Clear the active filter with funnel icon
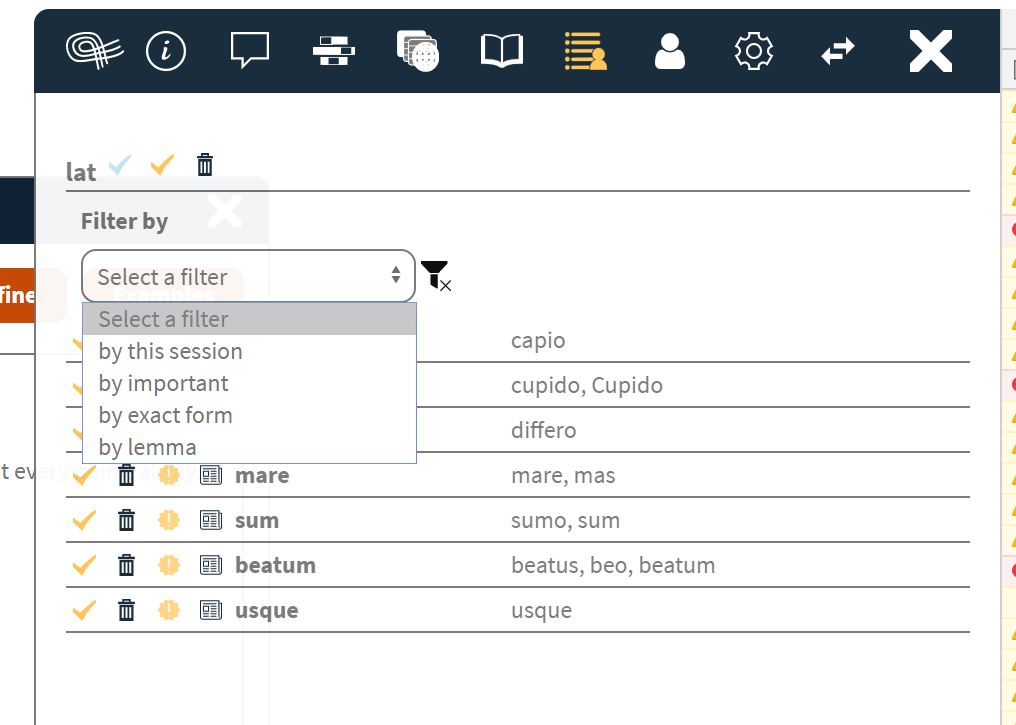Image resolution: width=1016 pixels, height=725 pixels. 436,276
